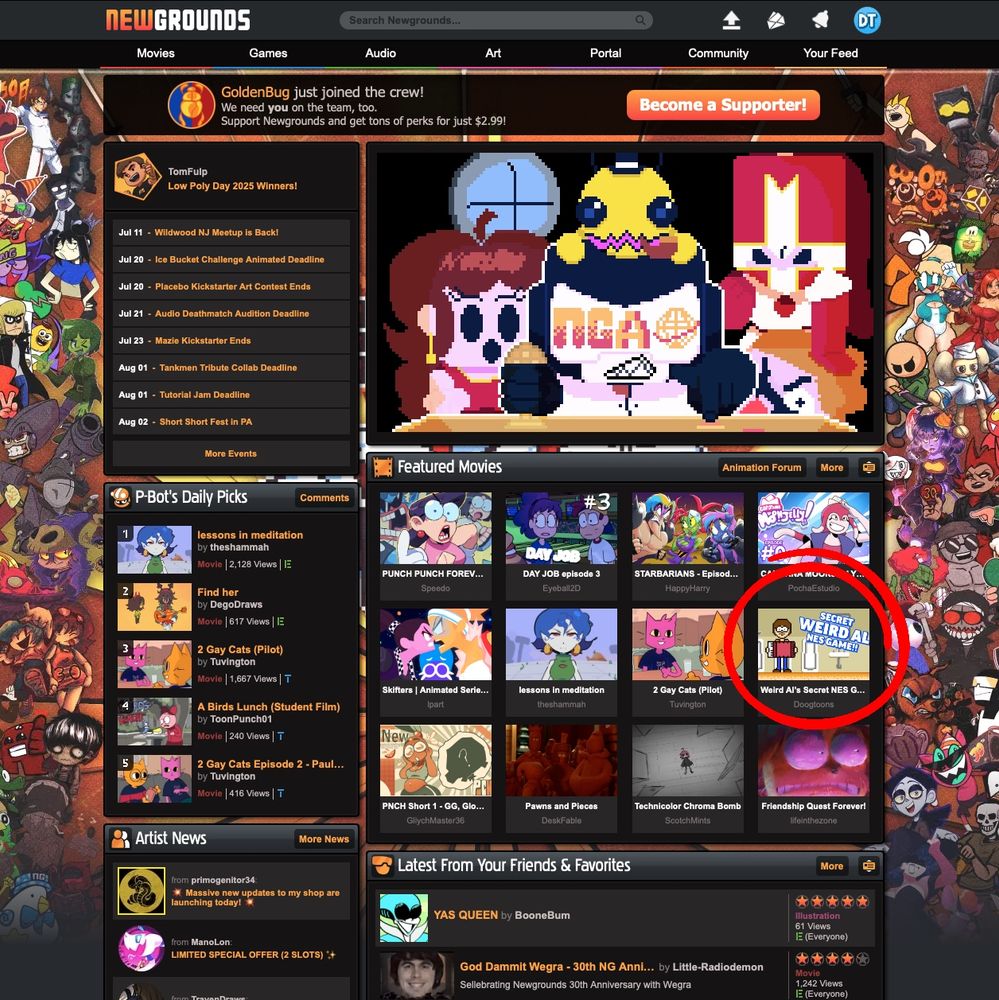This screenshot has height=1000, width=999.
Task: Open the Animation Forum button
Action: click(762, 467)
